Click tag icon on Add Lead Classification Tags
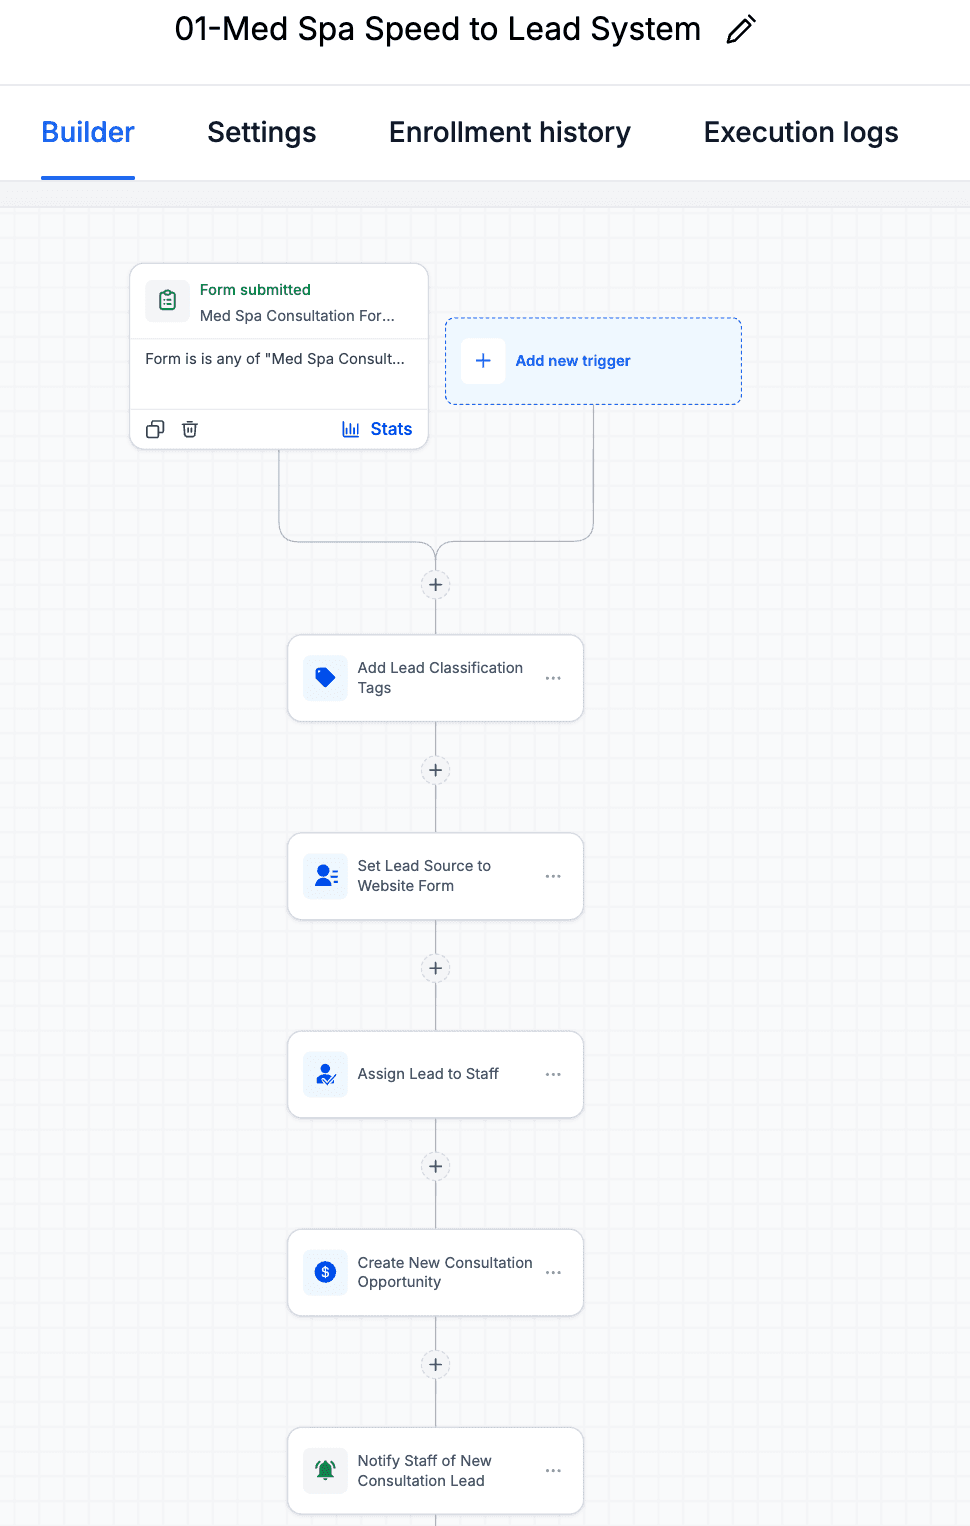Image resolution: width=970 pixels, height=1526 pixels. pyautogui.click(x=325, y=678)
